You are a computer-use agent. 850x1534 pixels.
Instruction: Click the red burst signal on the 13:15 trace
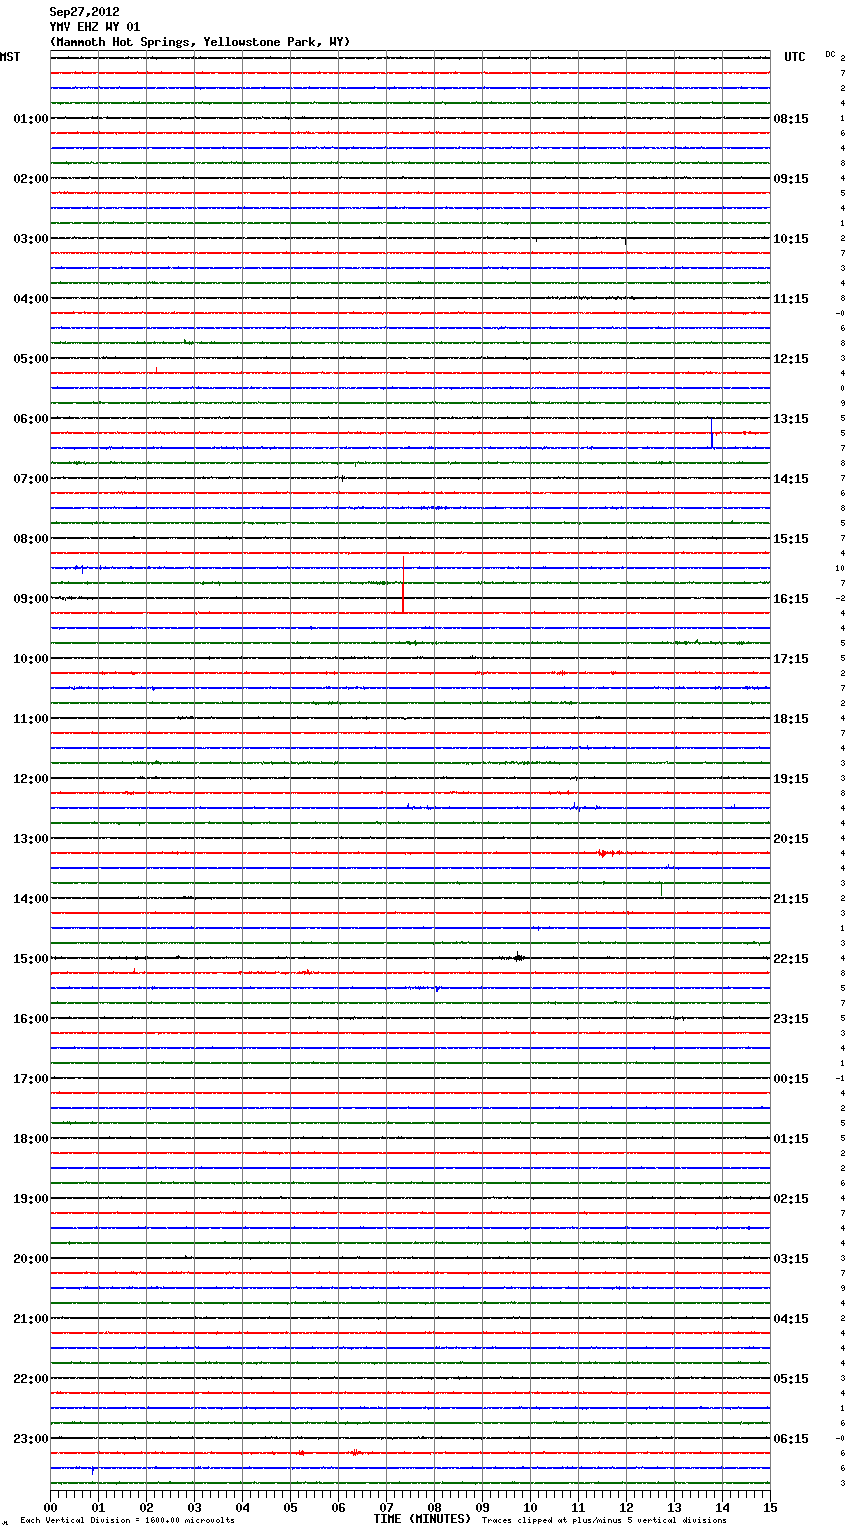coord(607,853)
